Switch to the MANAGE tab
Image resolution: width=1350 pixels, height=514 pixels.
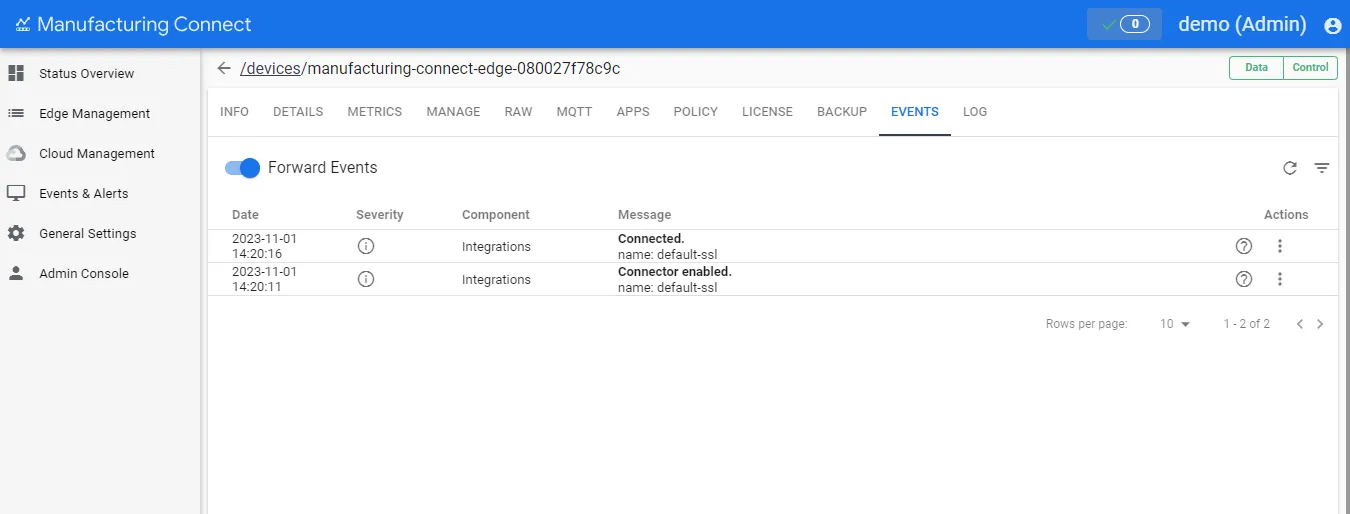453,112
